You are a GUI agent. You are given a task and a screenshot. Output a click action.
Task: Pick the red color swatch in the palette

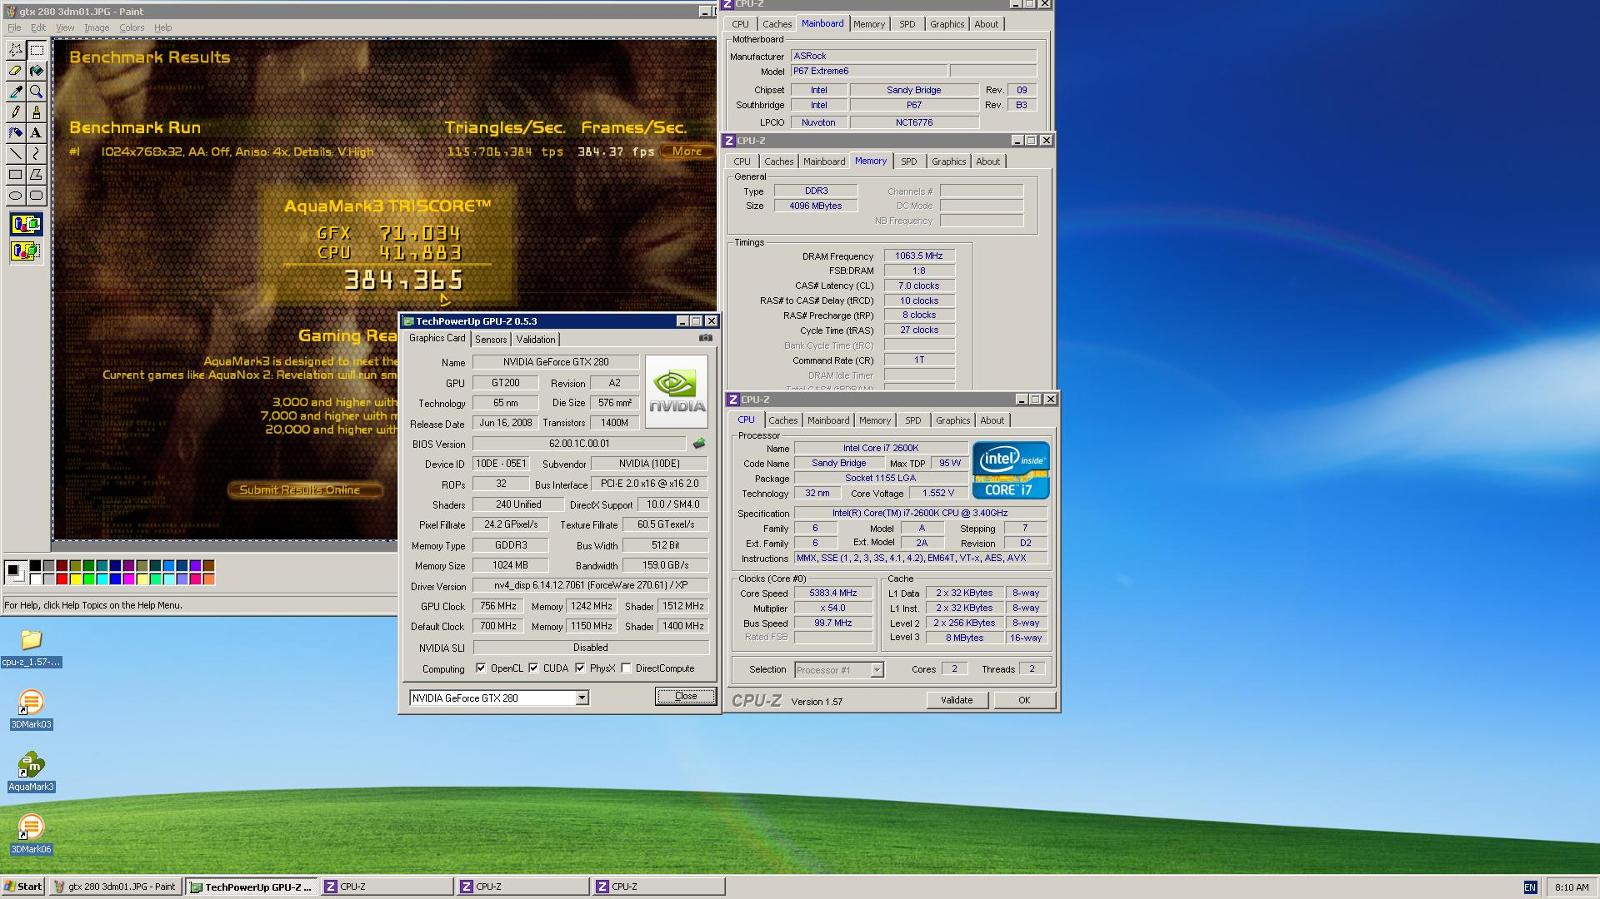[x=62, y=578]
